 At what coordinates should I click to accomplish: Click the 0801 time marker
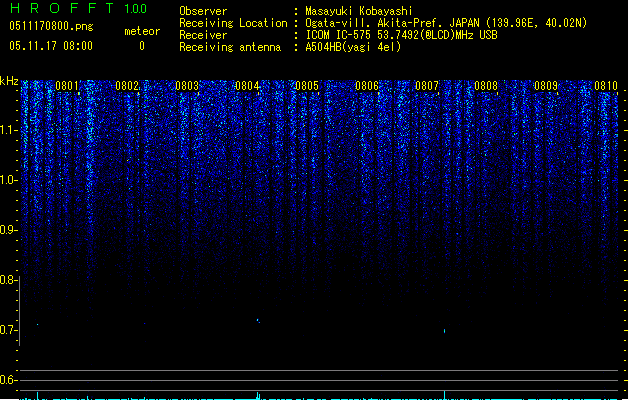pyautogui.click(x=67, y=86)
